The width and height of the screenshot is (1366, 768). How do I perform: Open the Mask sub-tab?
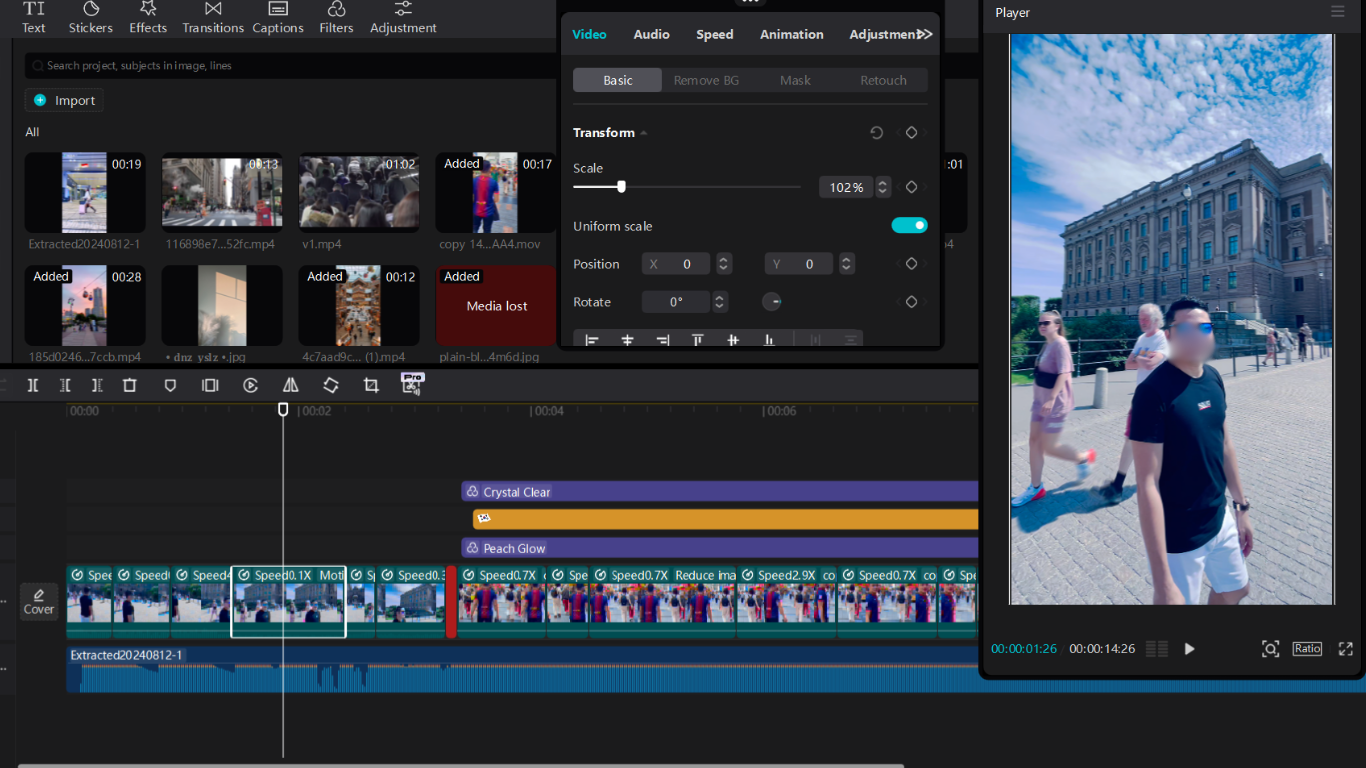click(795, 80)
